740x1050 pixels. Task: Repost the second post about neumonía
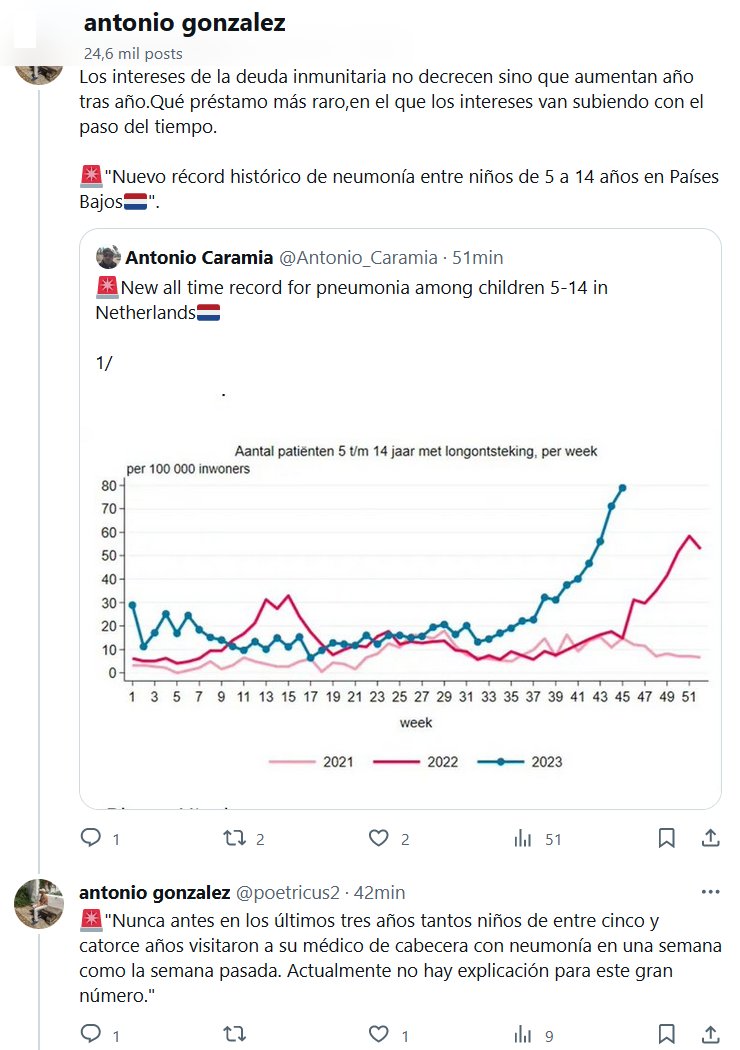235,1033
